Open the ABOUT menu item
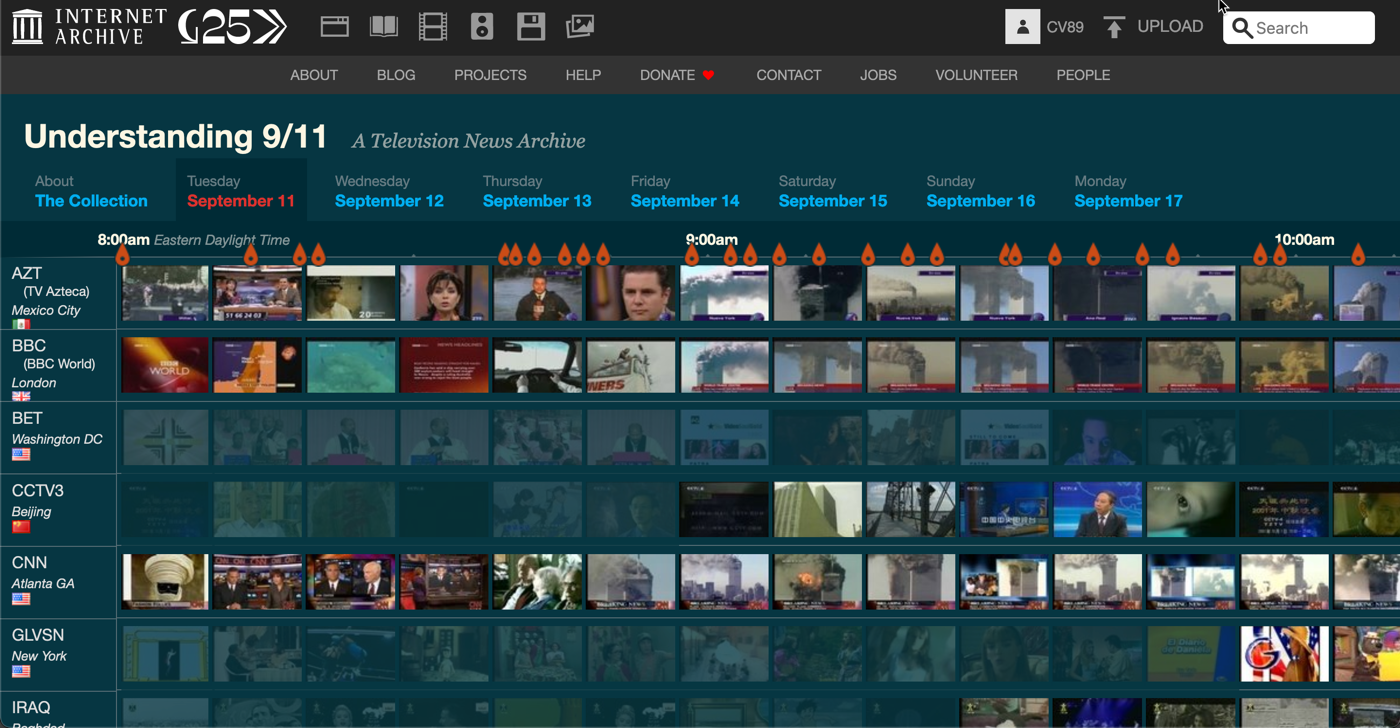This screenshot has height=728, width=1400. 314,75
